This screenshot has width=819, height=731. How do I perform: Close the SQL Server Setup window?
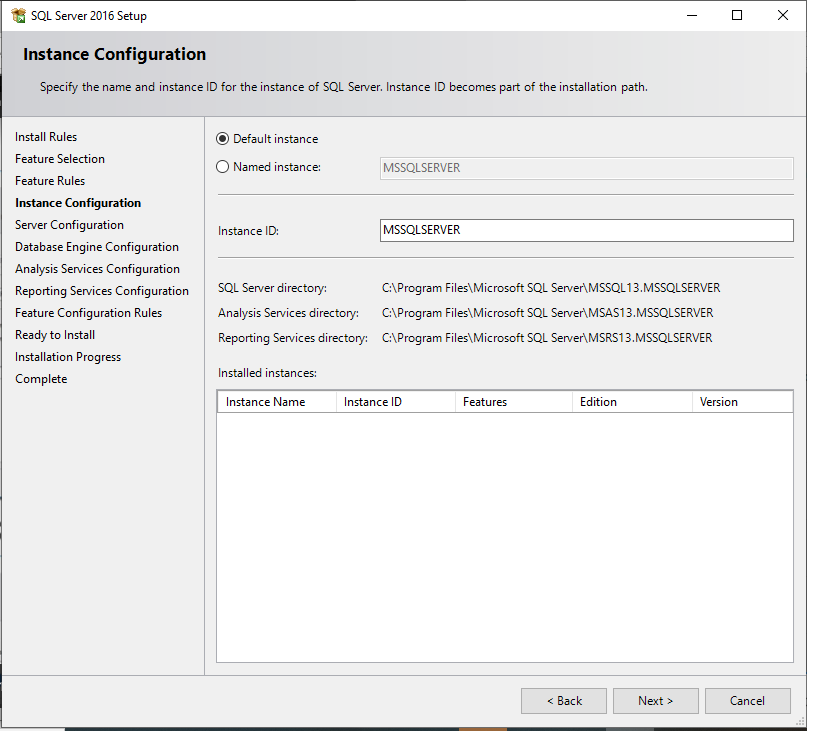(x=783, y=16)
